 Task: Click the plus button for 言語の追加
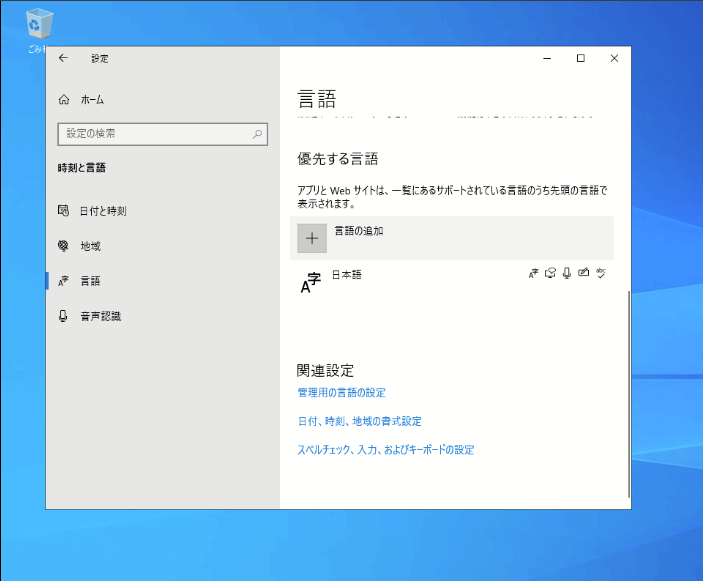point(312,238)
